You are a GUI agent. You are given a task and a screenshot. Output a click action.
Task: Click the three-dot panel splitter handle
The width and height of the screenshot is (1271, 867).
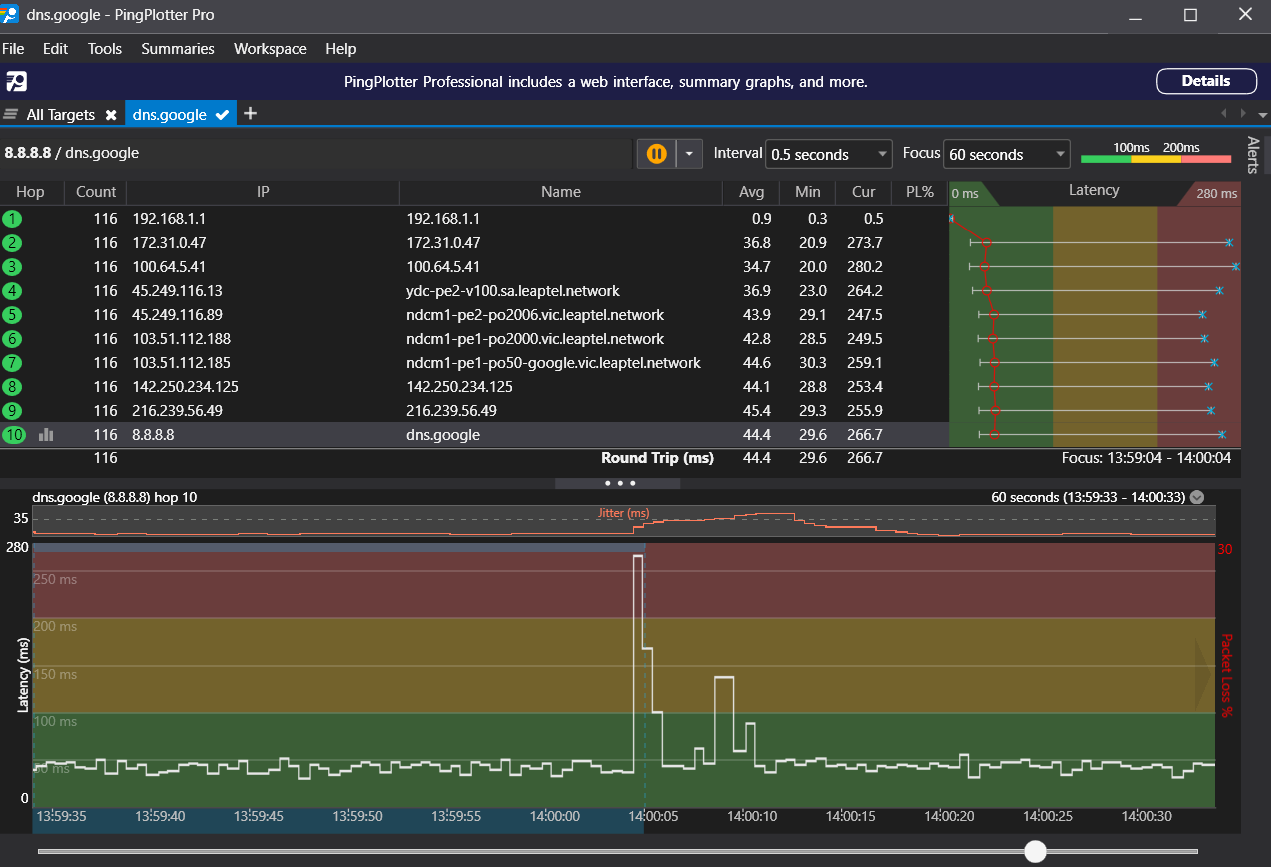(x=618, y=483)
